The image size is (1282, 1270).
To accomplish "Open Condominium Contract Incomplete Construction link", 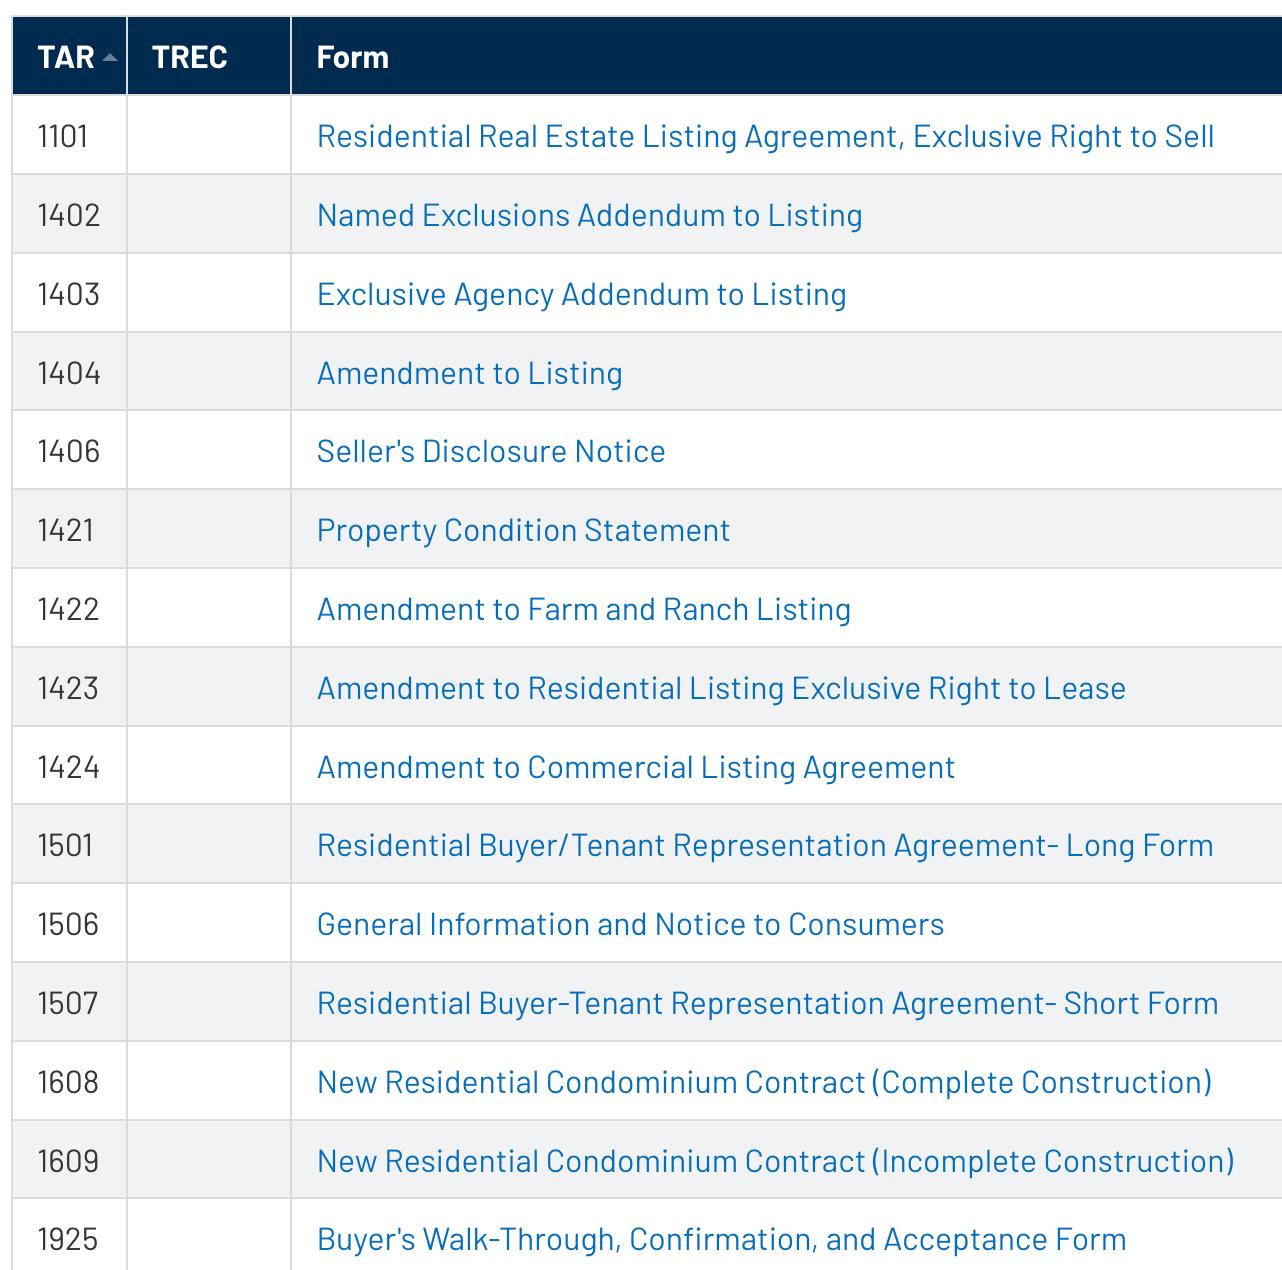I will click(776, 1161).
